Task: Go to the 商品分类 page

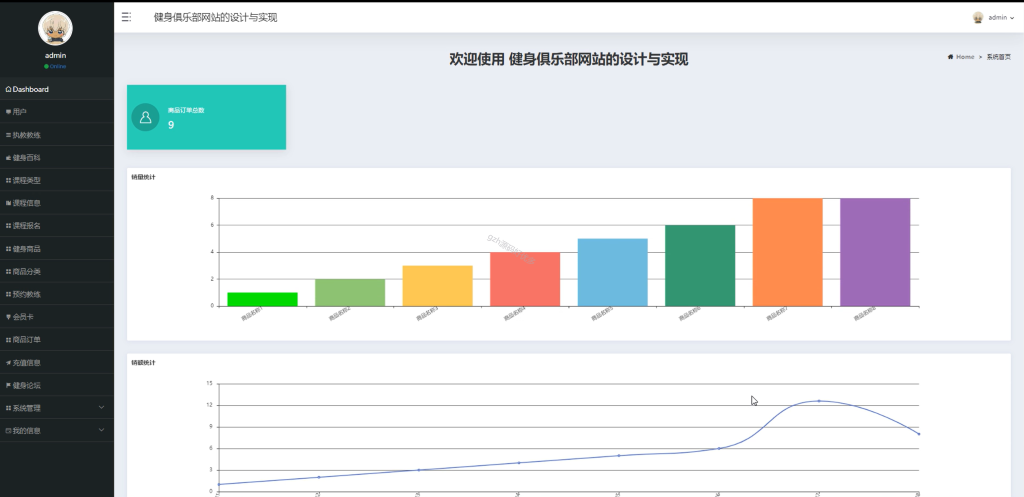Action: [57, 272]
